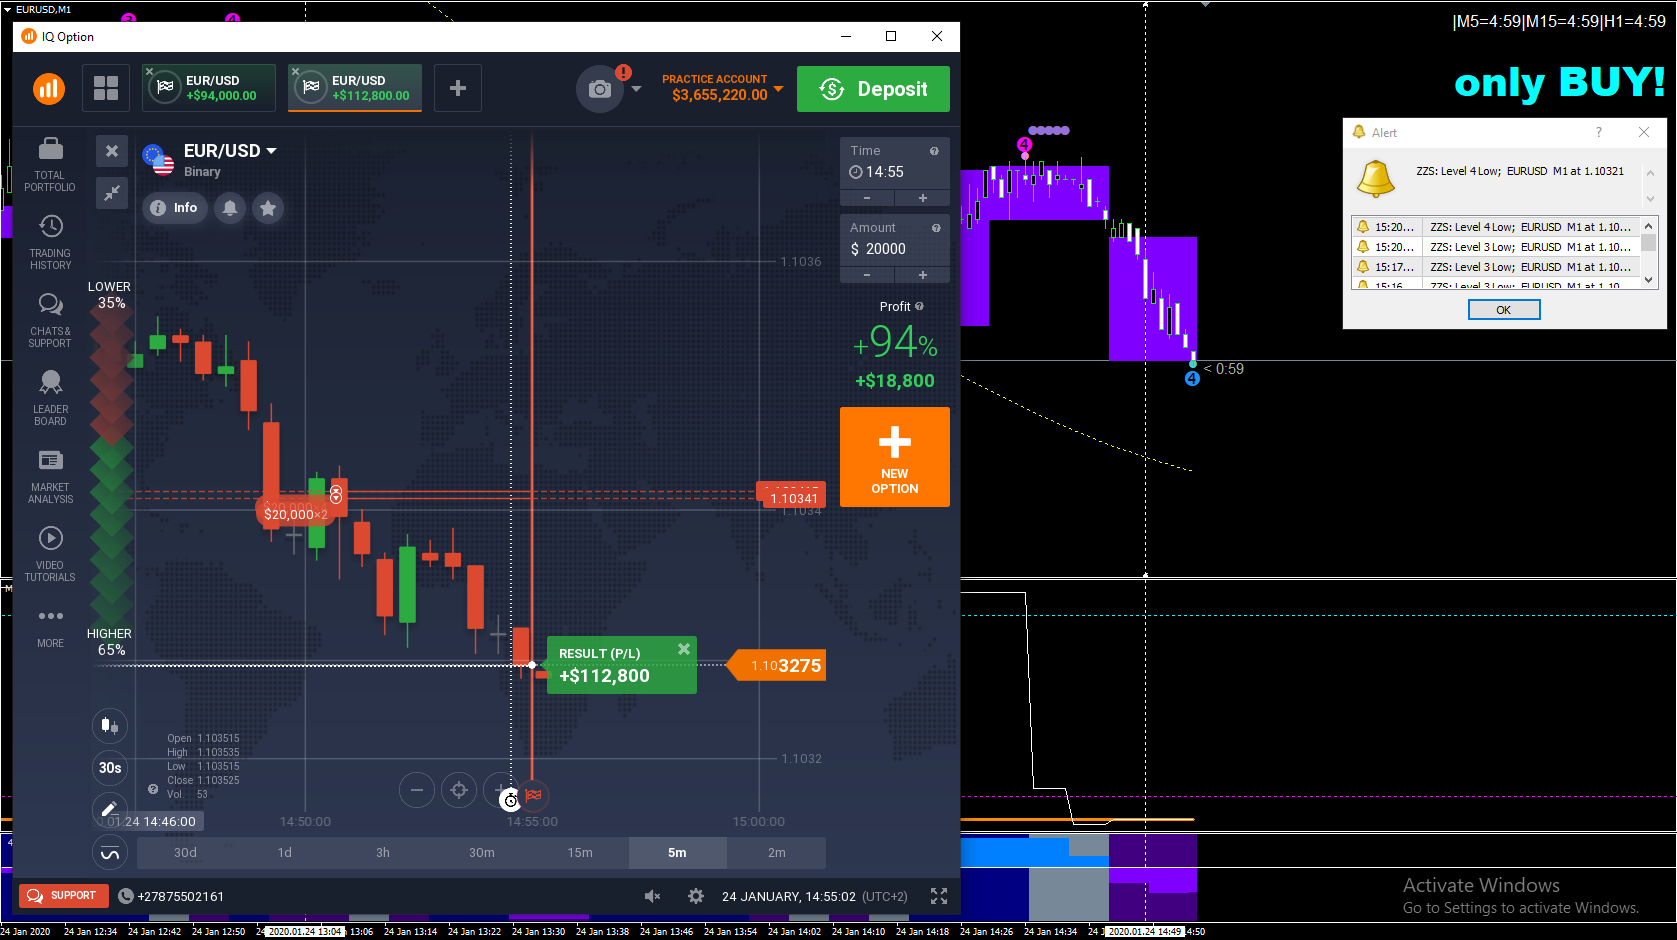Screen dimensions: 1677x940
Task: Toggle EUR/USD as a favorite with the star
Action: 268,208
